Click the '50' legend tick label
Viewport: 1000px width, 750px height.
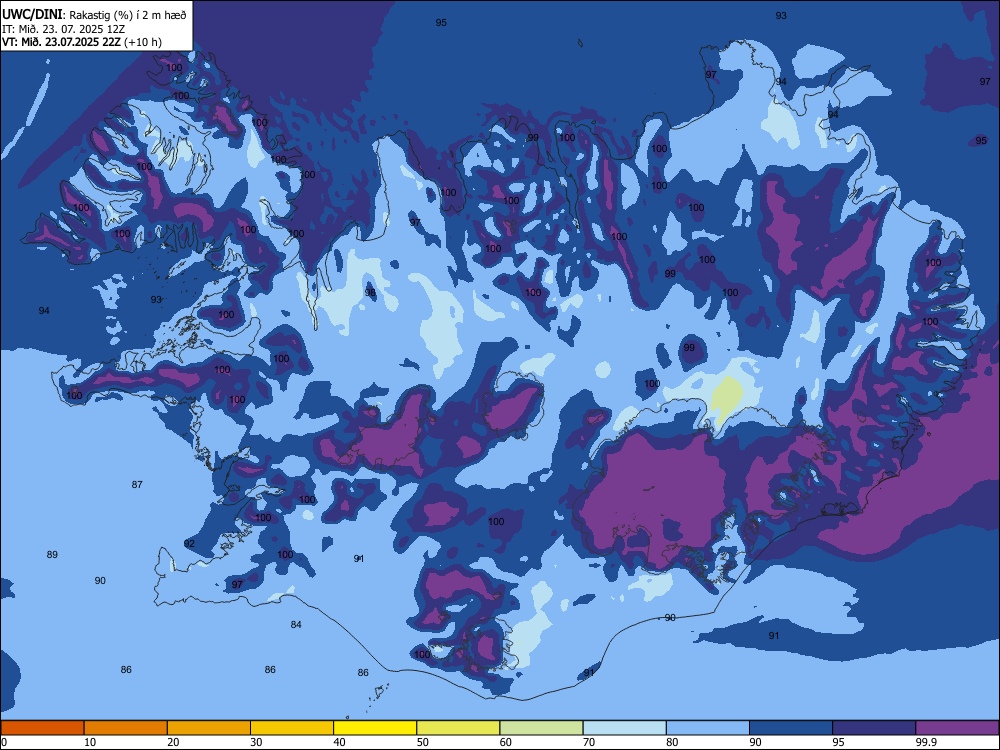tap(423, 742)
